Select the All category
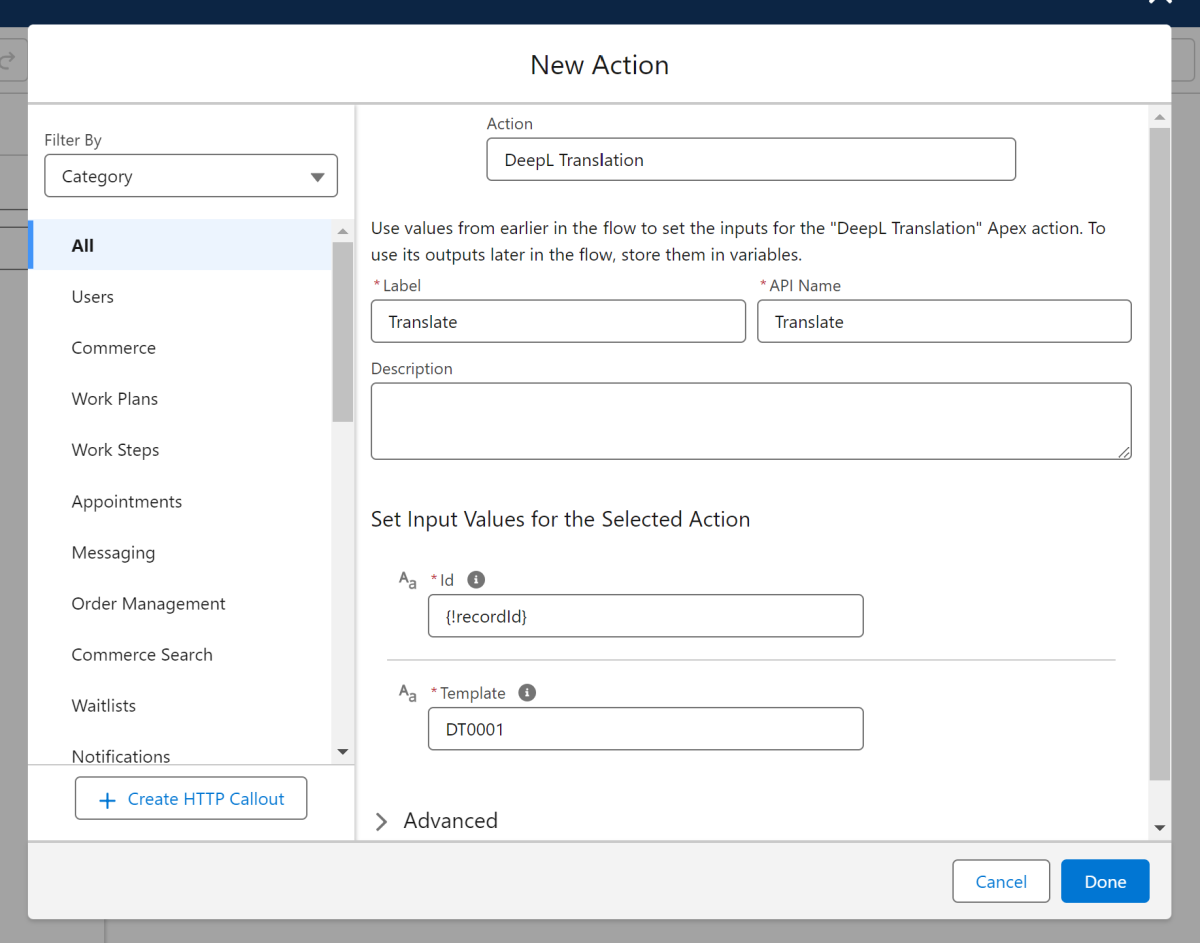1200x943 pixels. pos(83,246)
